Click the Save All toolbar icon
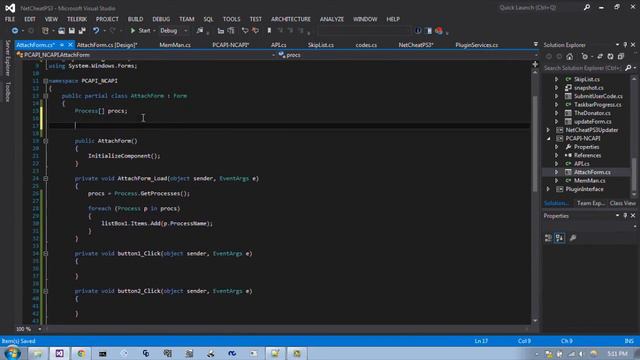The image size is (640, 360). [x=82, y=31]
